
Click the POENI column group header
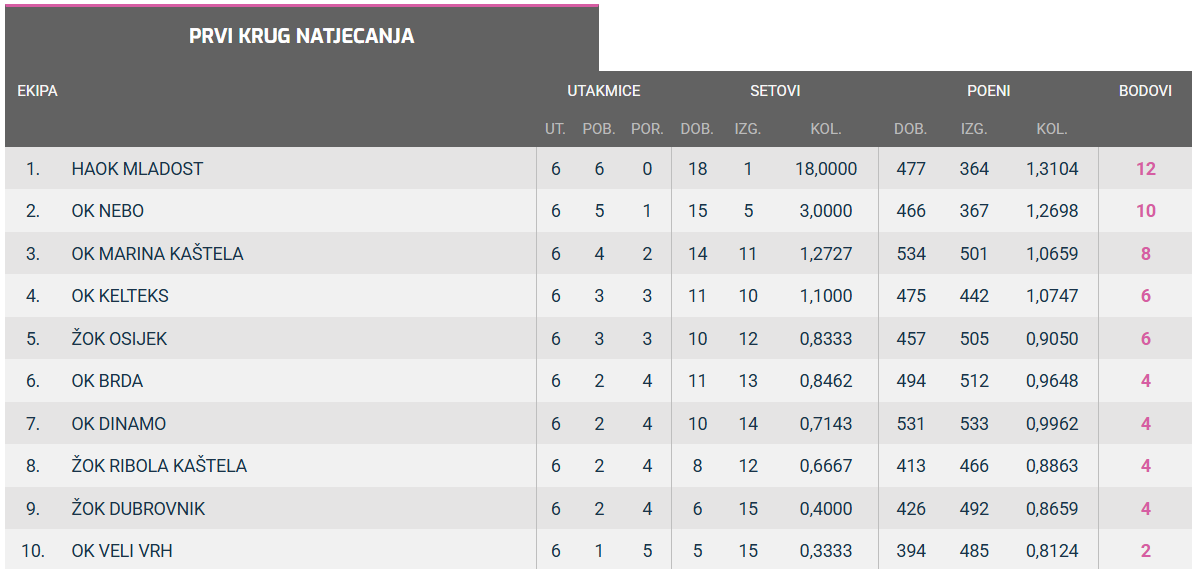[988, 91]
